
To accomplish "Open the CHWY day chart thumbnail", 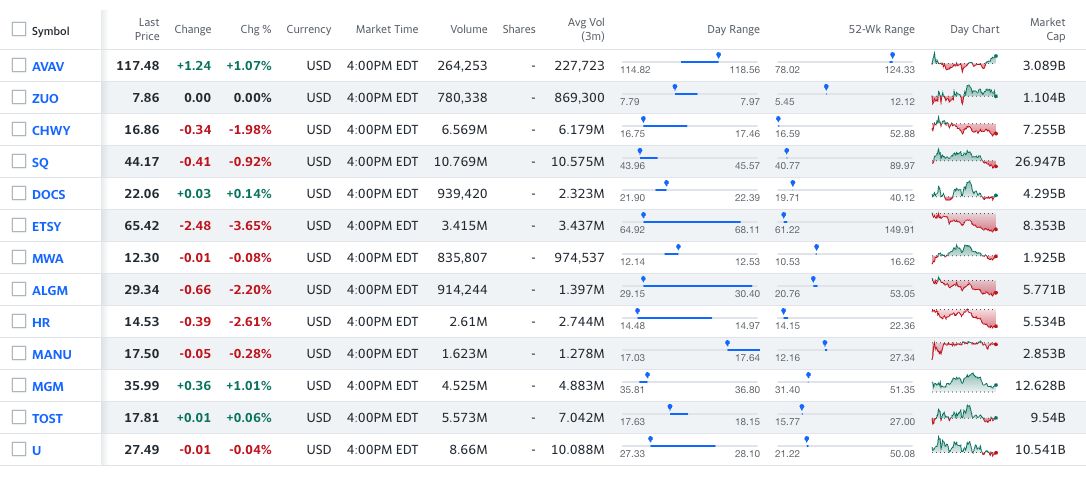I will [965, 126].
